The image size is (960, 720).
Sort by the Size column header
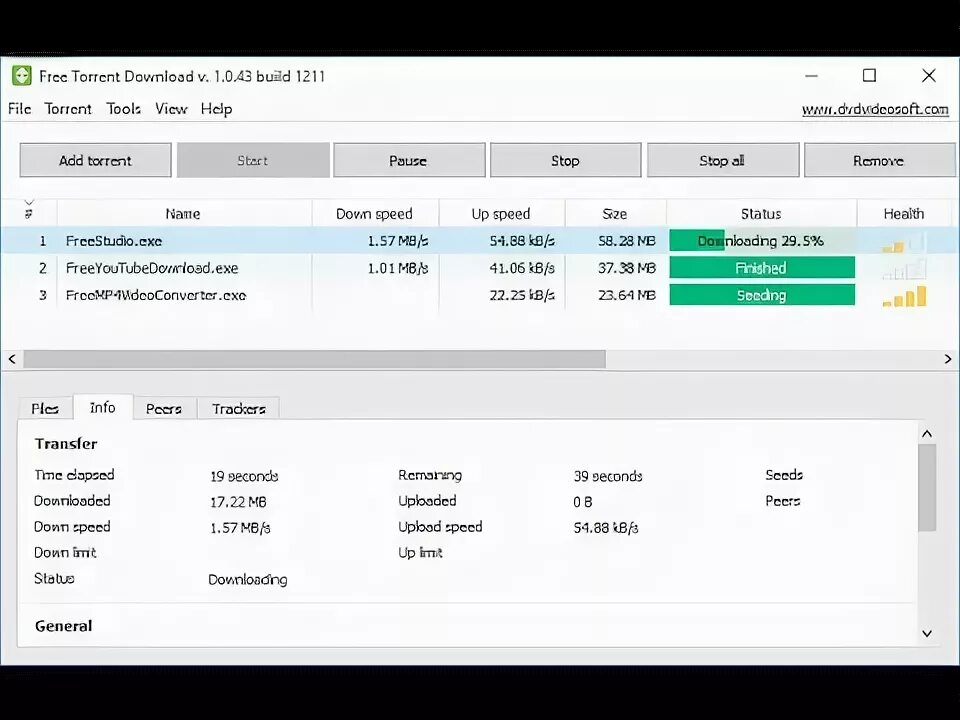(615, 214)
